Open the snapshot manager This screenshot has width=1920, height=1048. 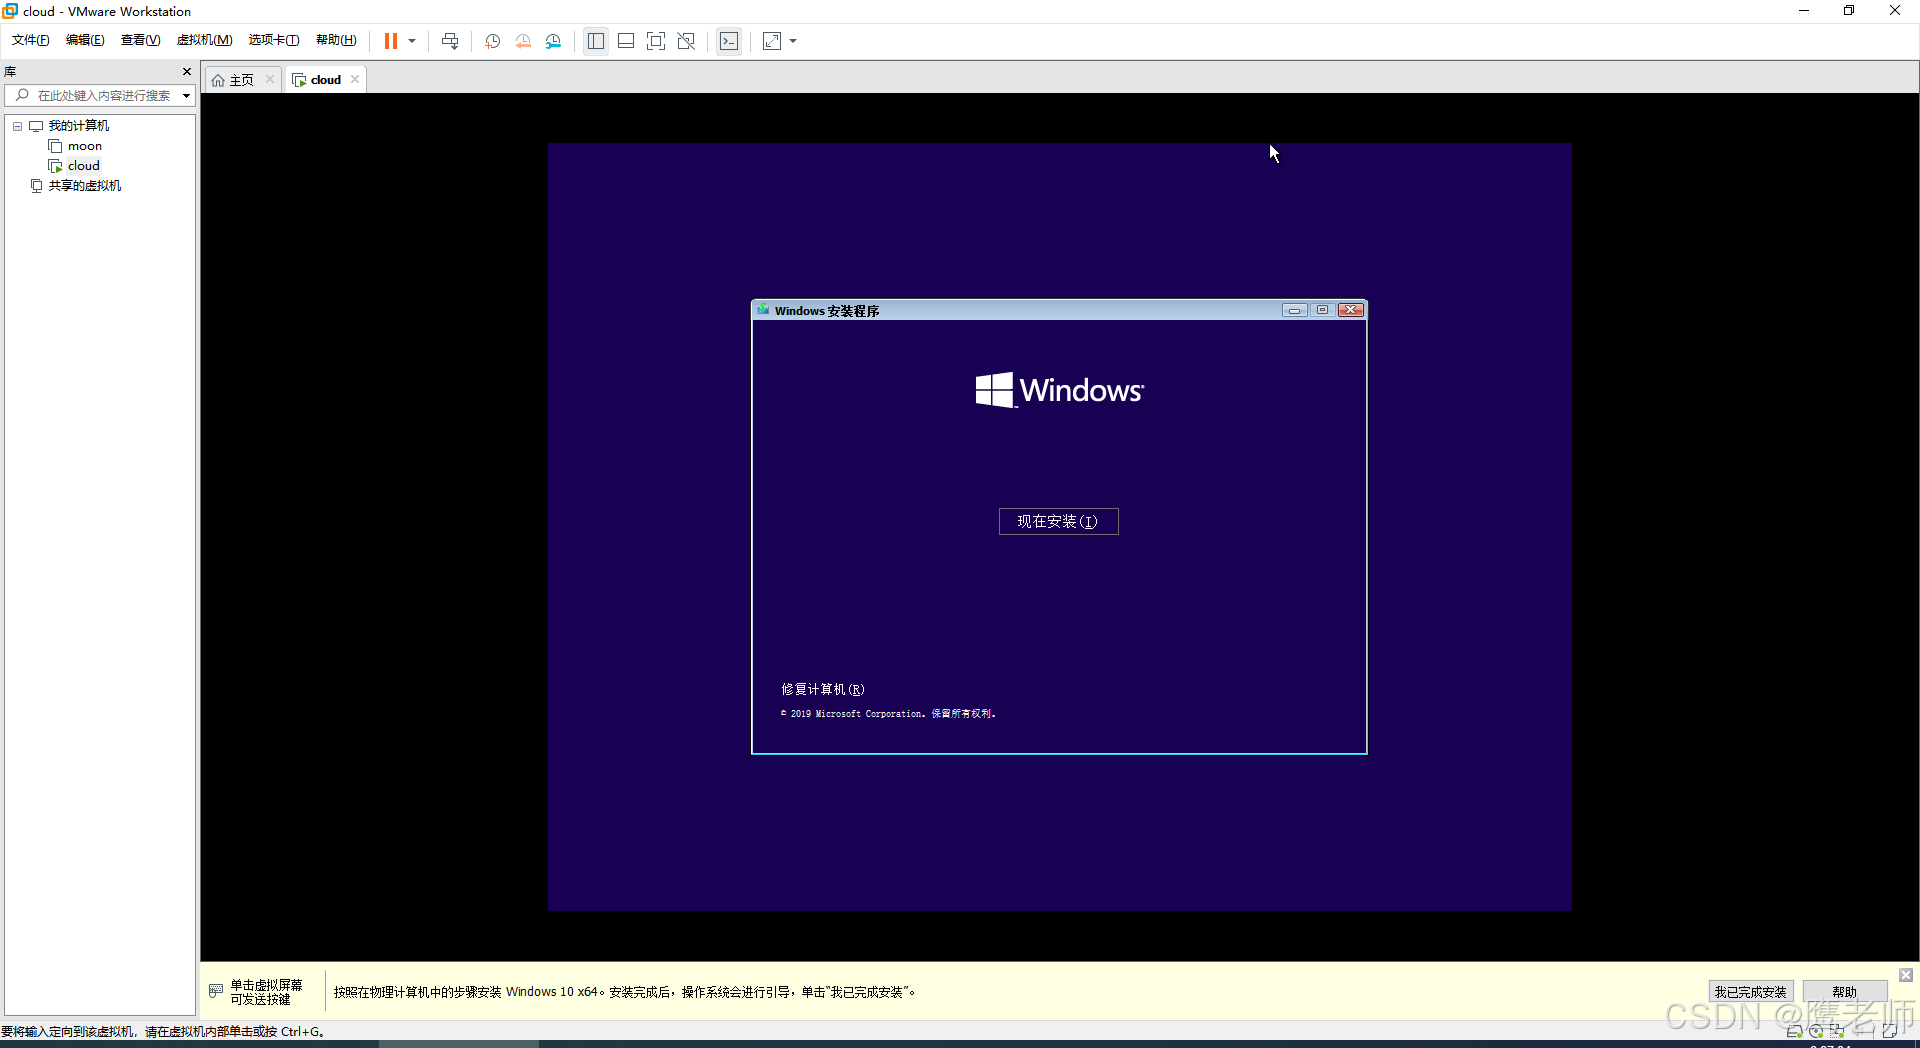point(553,41)
